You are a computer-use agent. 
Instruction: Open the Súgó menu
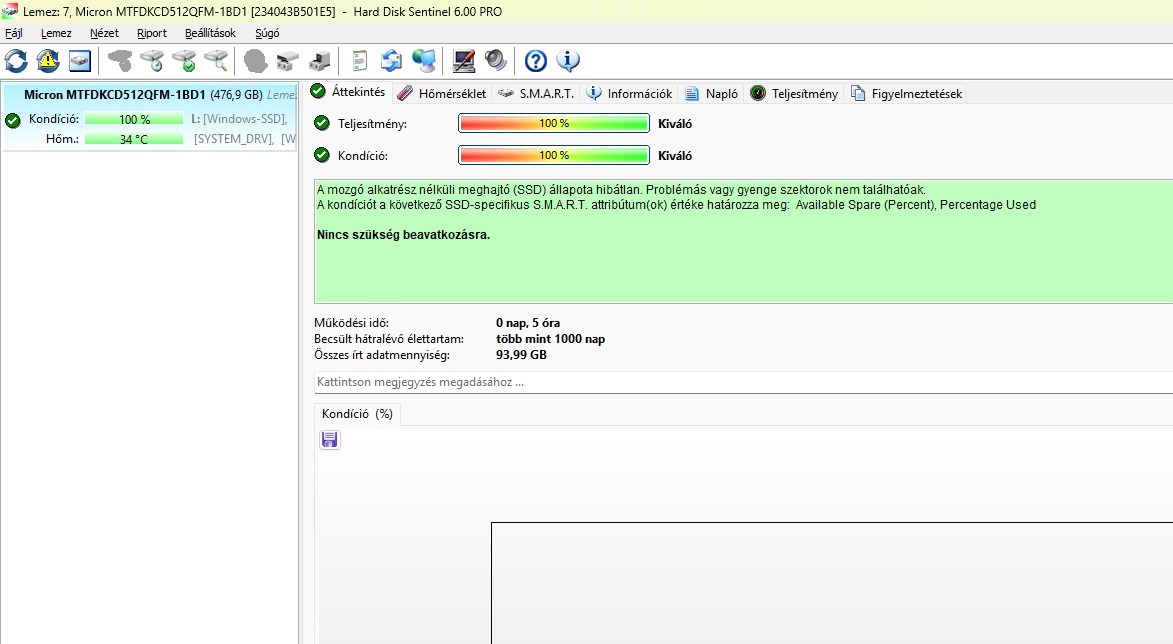pyautogui.click(x=267, y=33)
